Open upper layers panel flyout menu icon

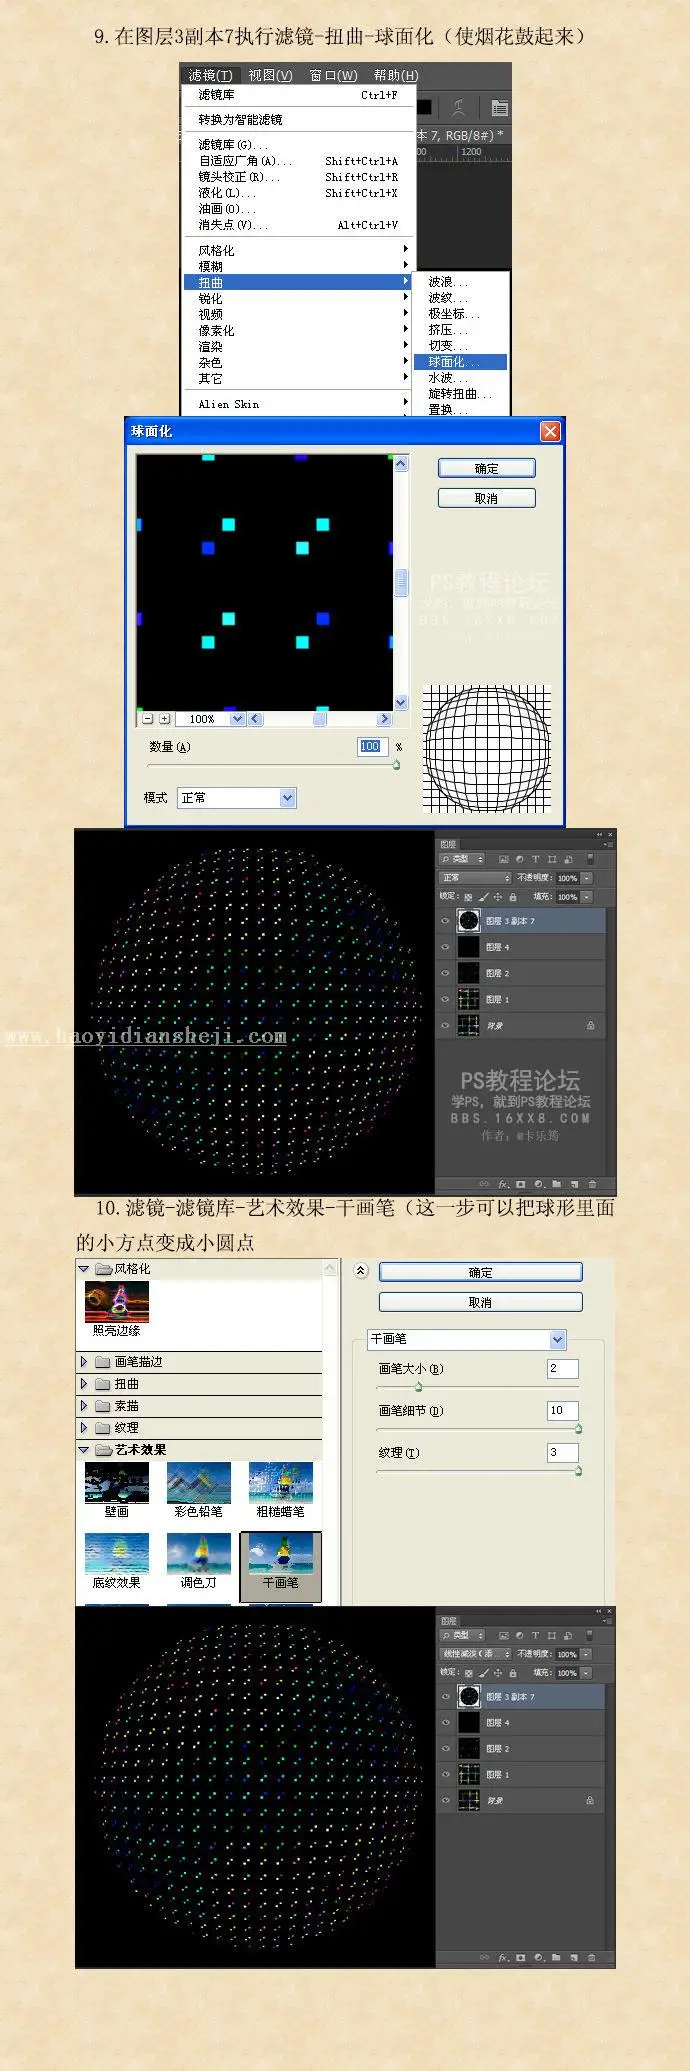(608, 844)
